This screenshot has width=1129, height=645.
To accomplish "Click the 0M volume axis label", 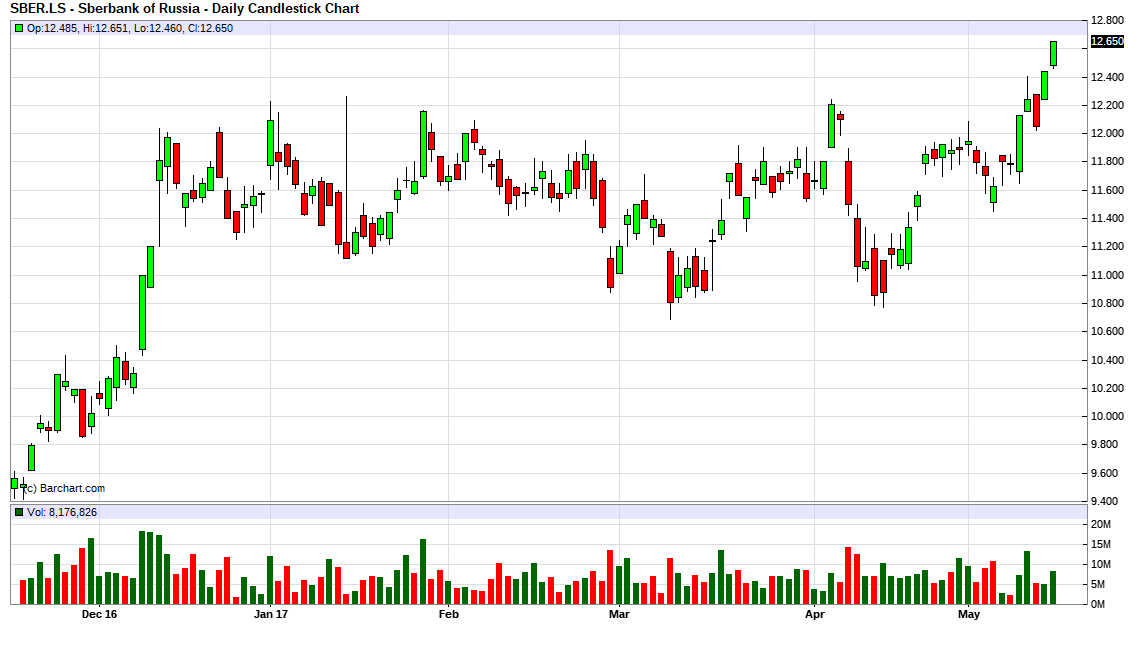I will click(x=1098, y=604).
